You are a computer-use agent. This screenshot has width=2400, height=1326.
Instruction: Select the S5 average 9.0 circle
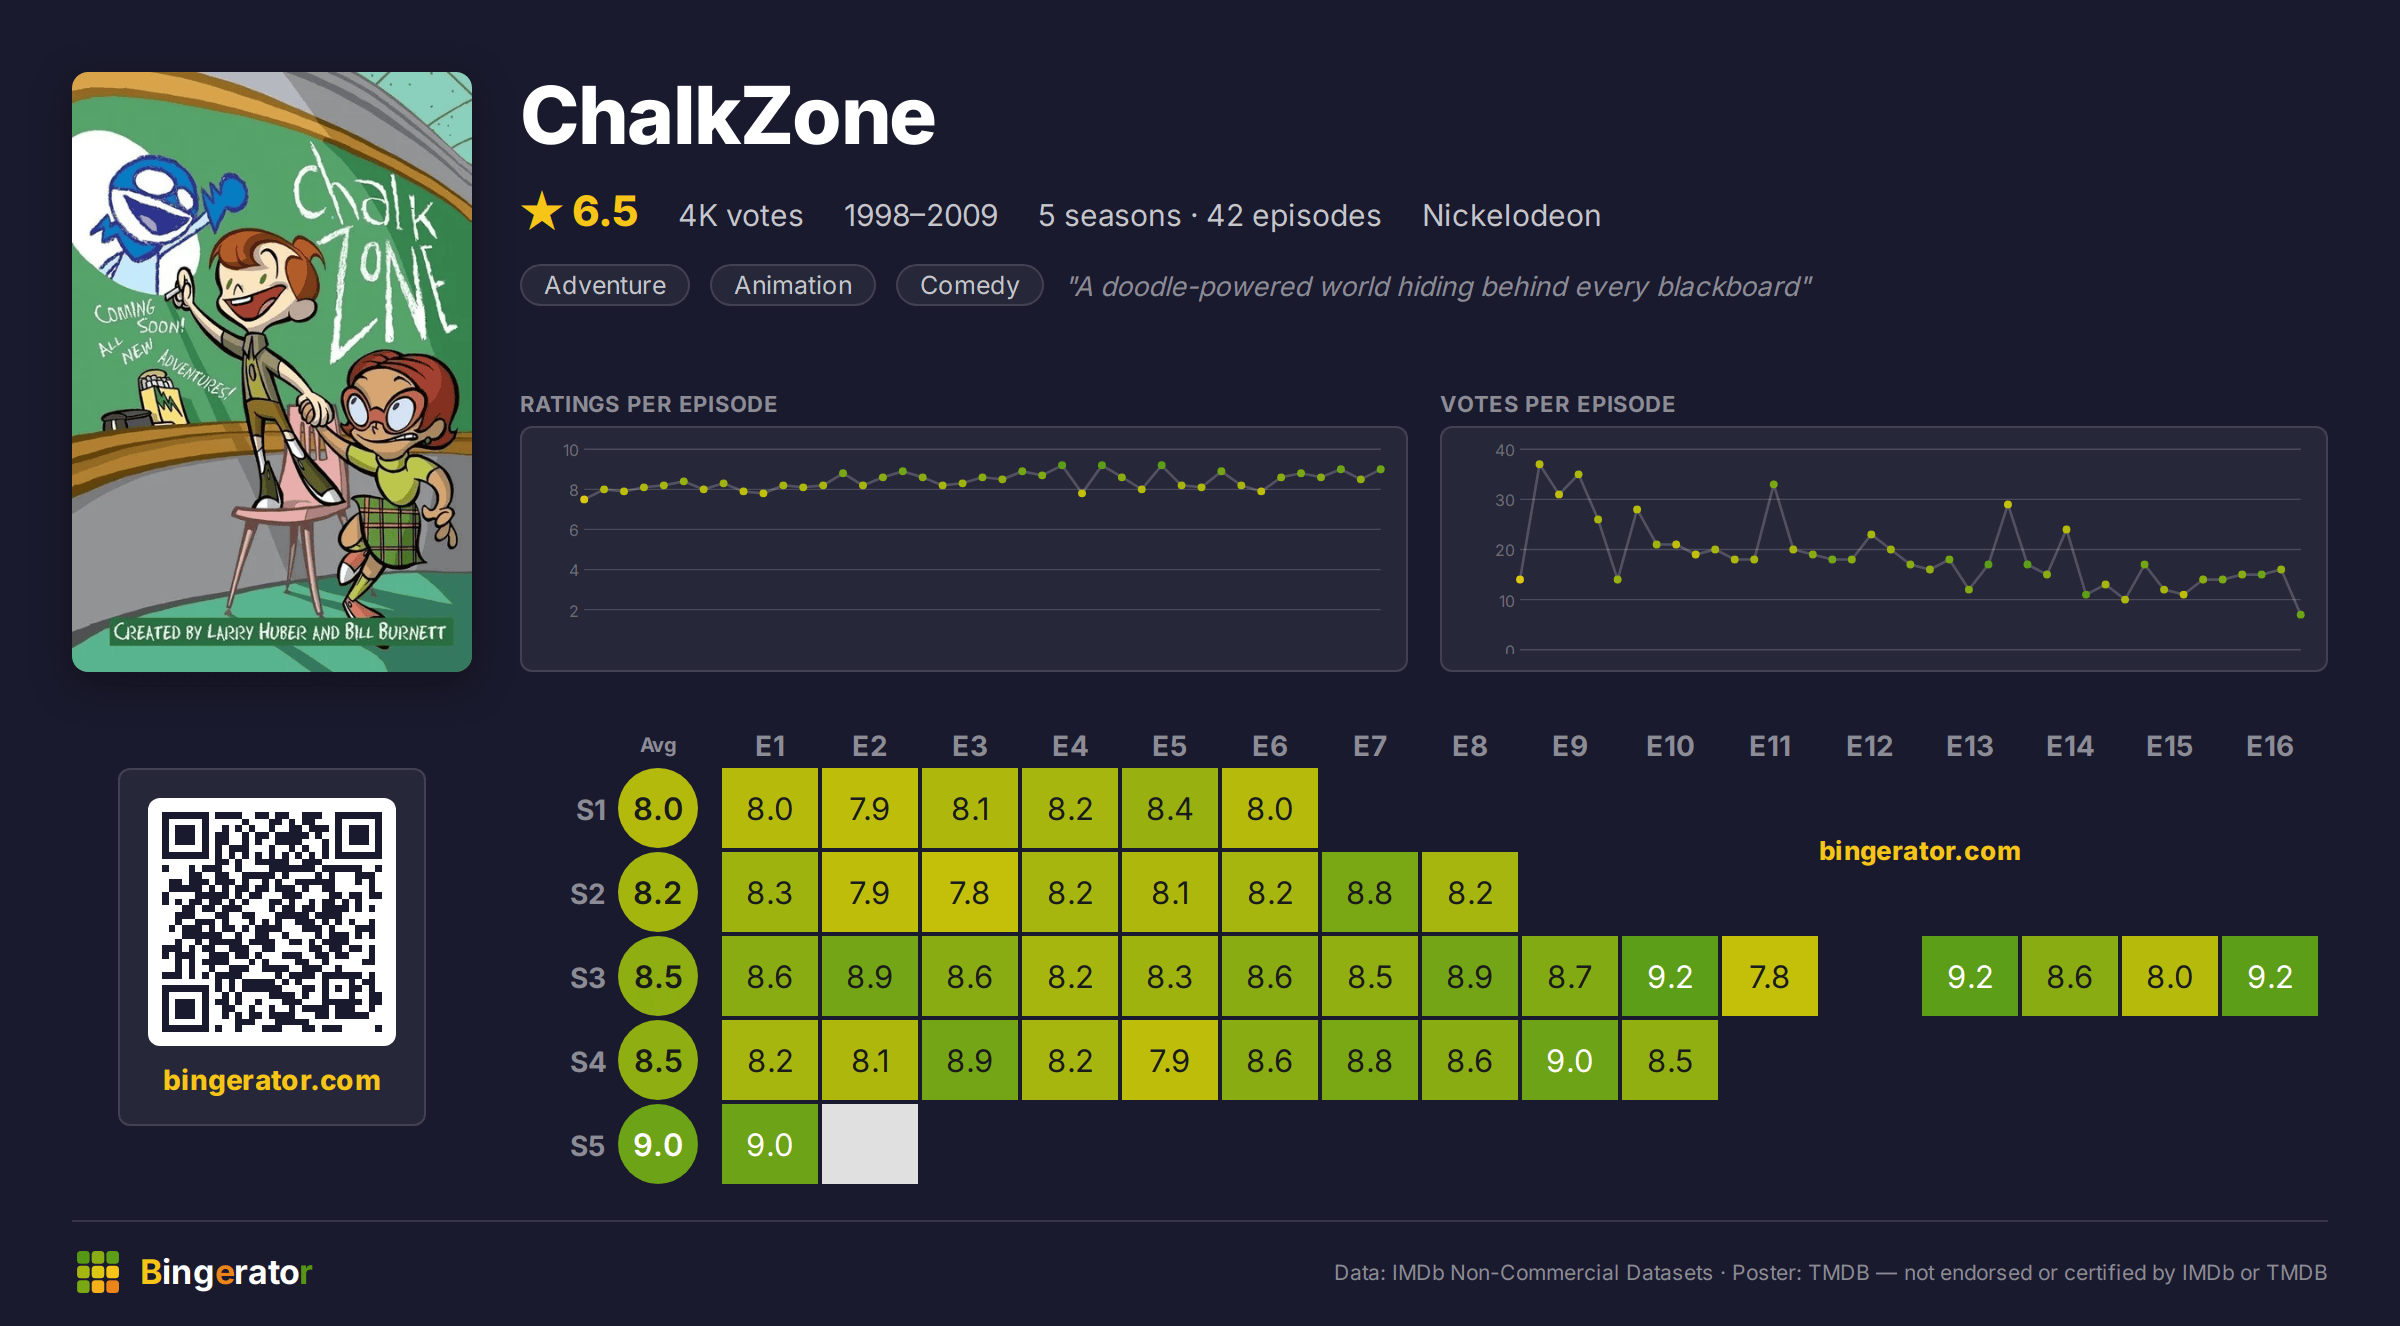(x=658, y=1144)
